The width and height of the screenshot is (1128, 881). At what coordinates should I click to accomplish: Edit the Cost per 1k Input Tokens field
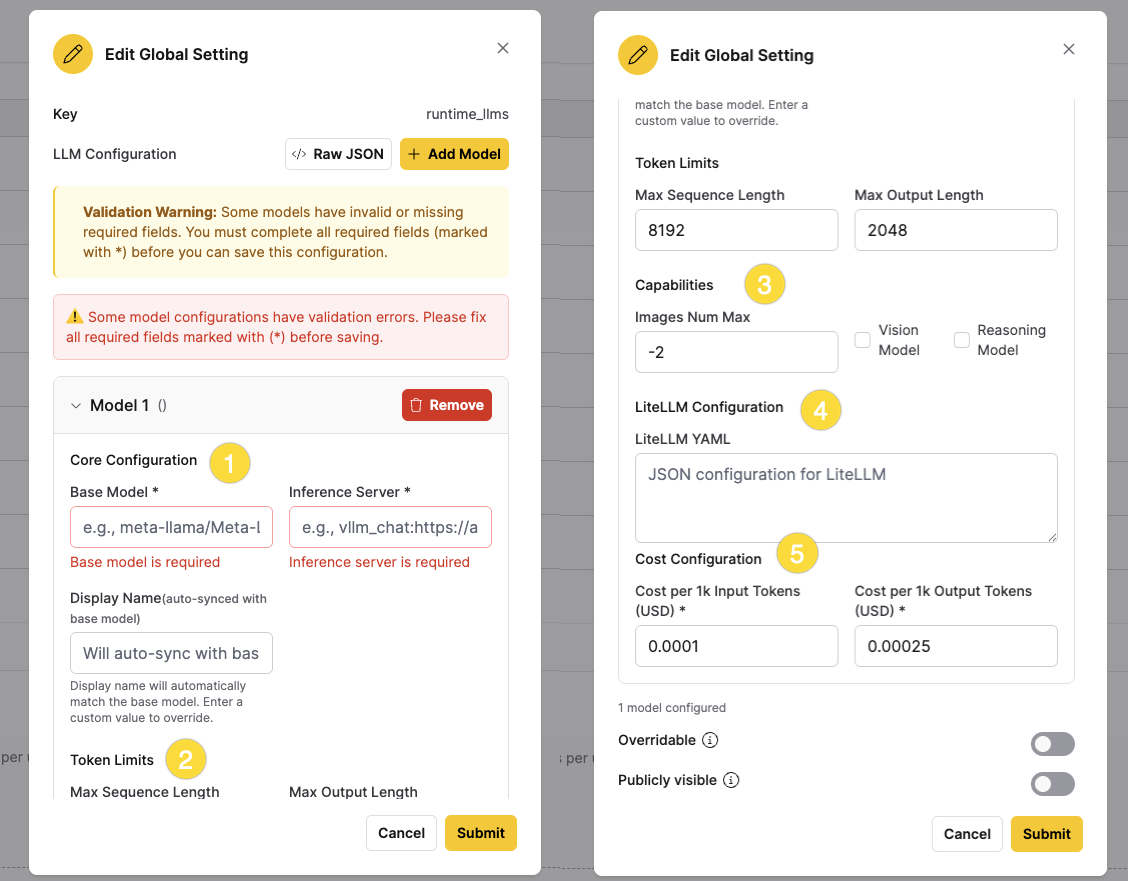coord(736,646)
